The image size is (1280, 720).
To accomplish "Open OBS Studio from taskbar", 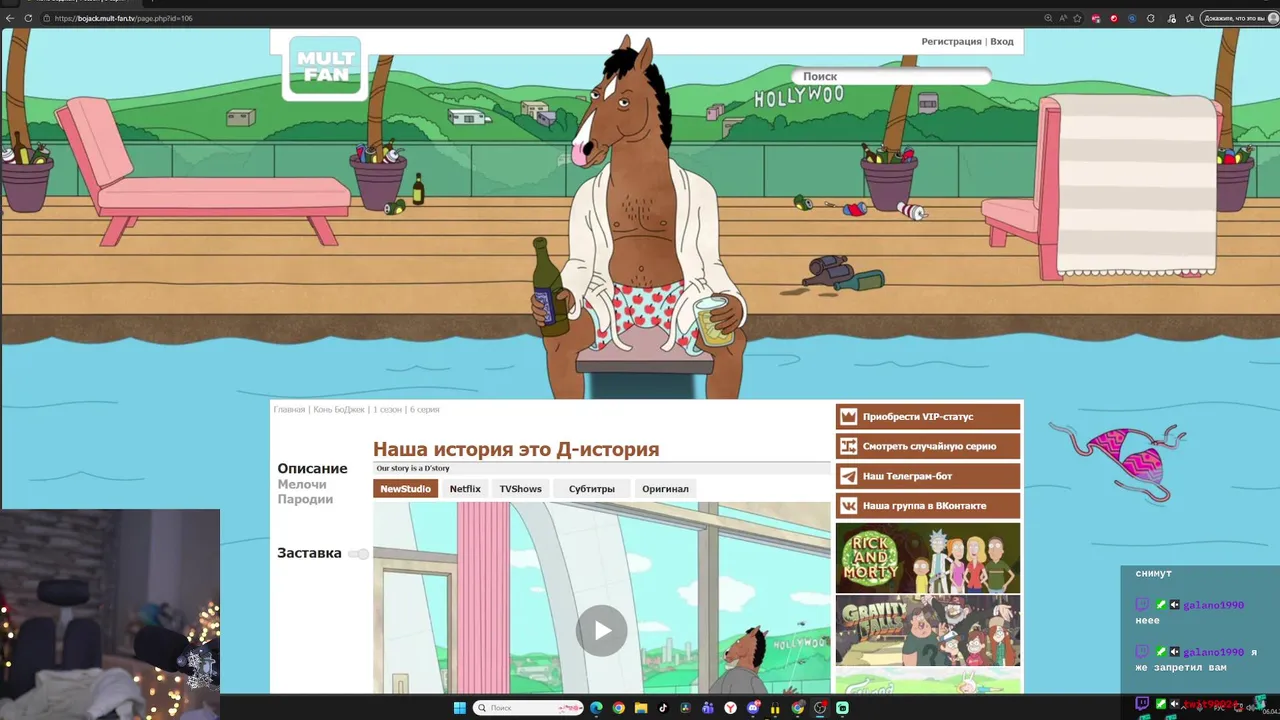I will click(820, 708).
